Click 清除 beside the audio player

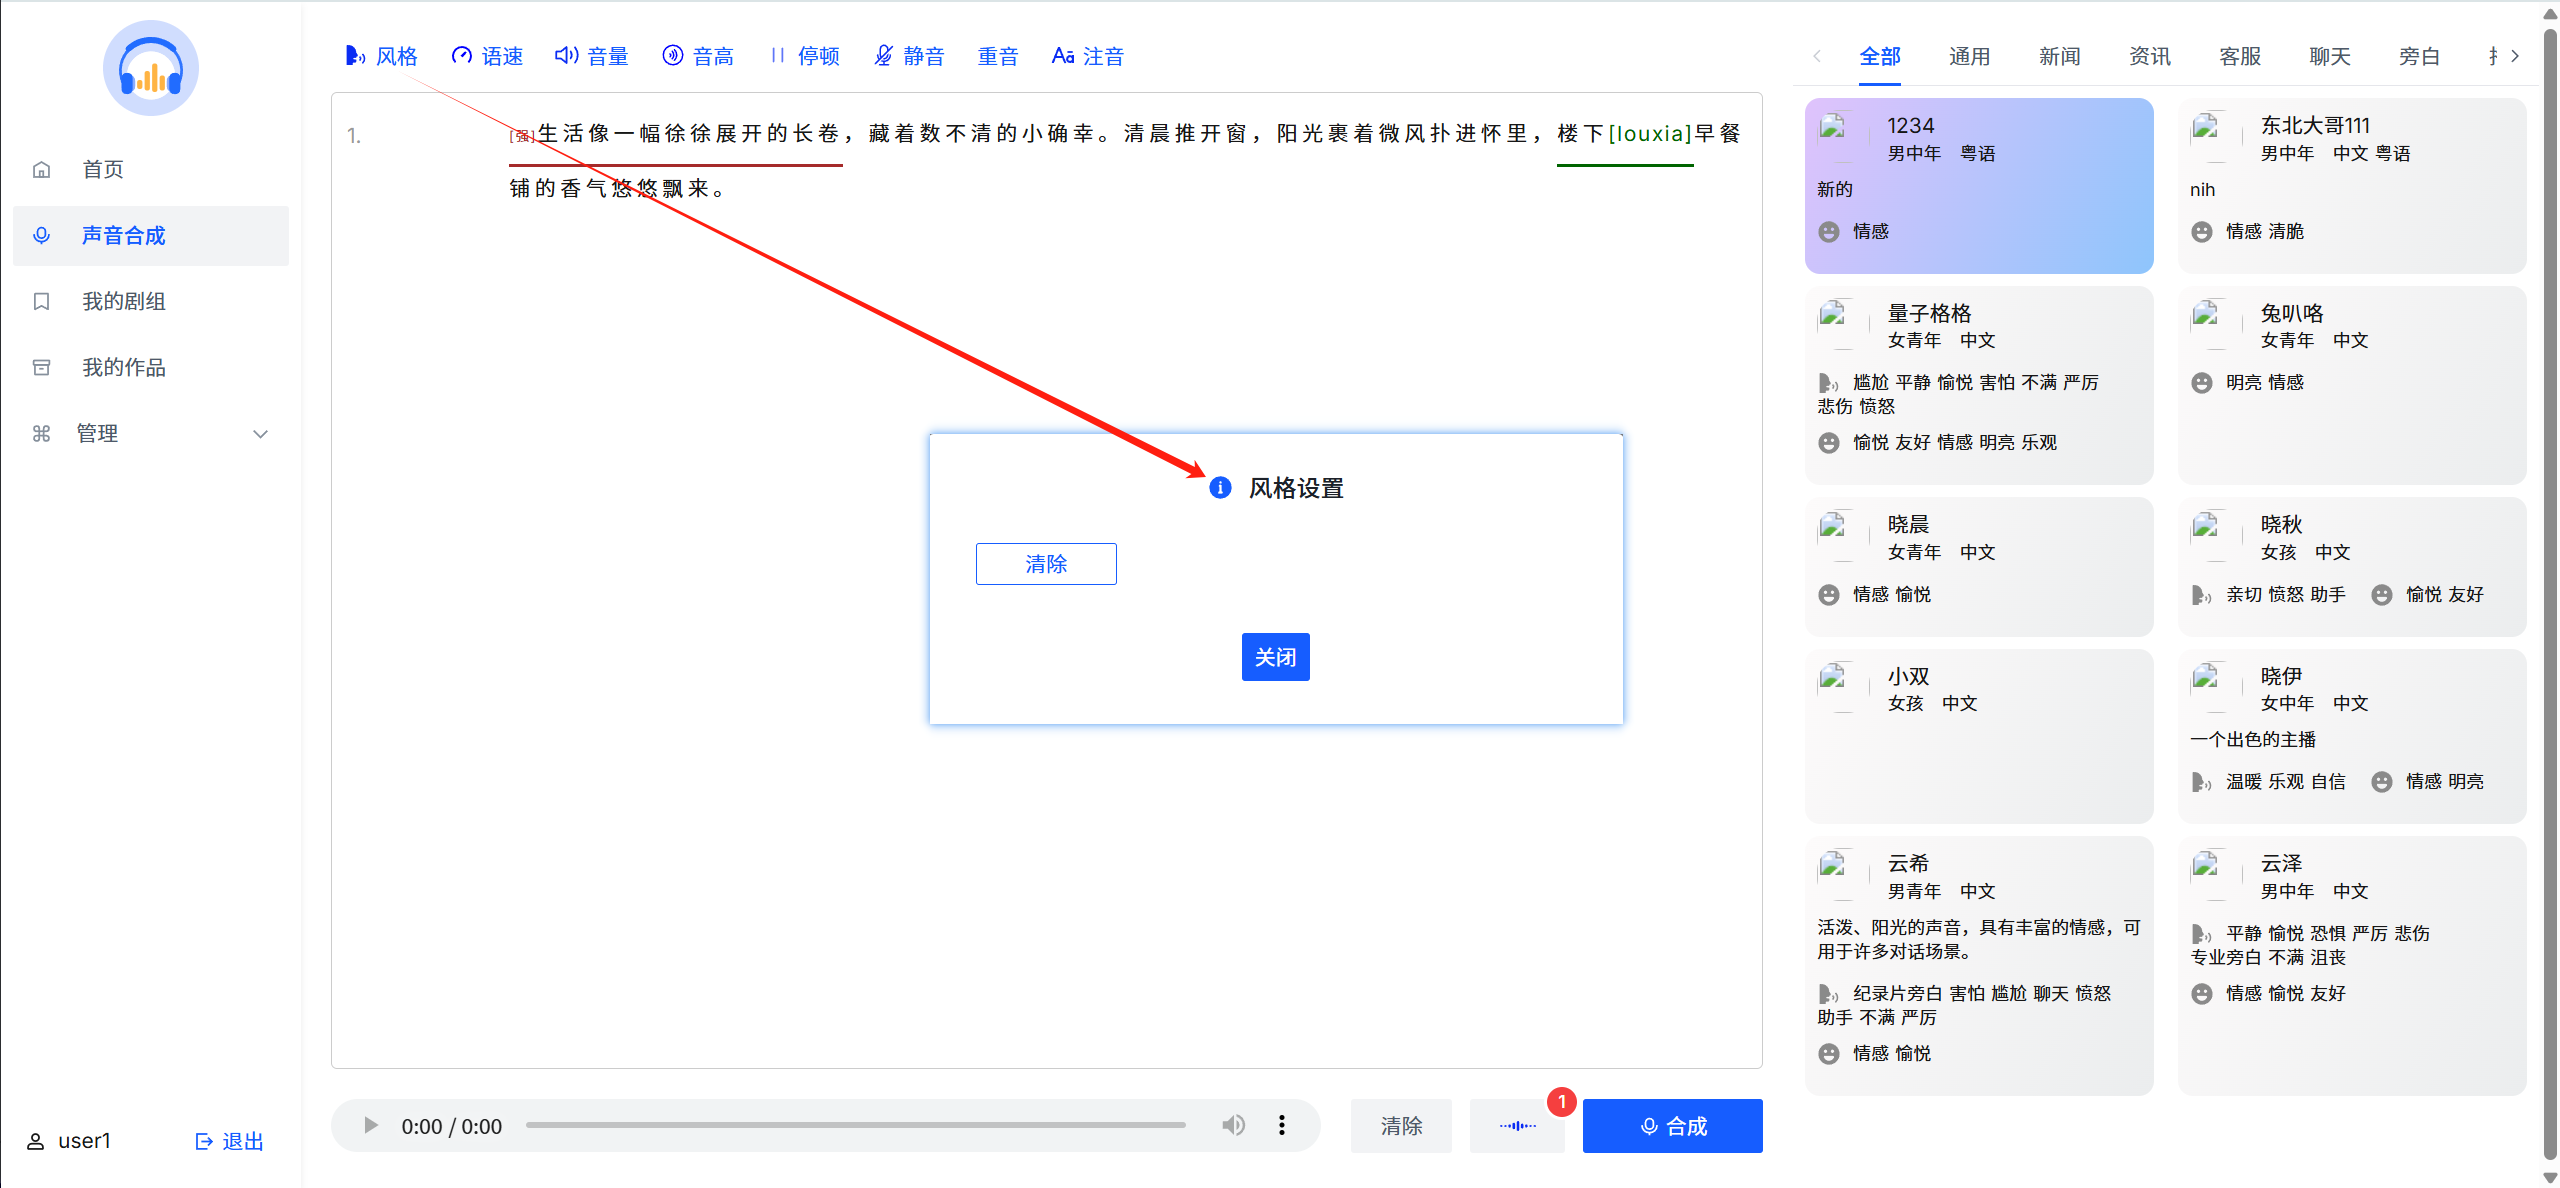(x=1401, y=1126)
